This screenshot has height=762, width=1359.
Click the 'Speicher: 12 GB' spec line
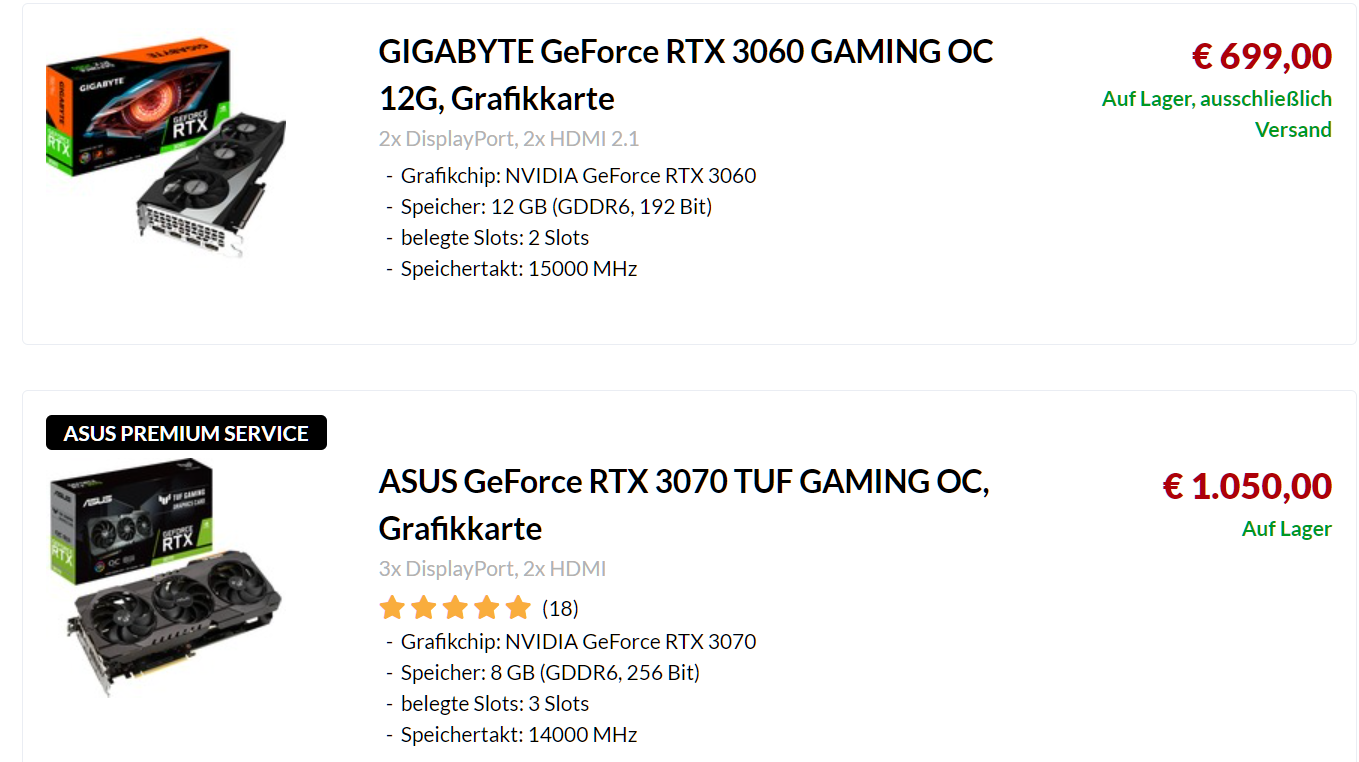pyautogui.click(x=556, y=207)
